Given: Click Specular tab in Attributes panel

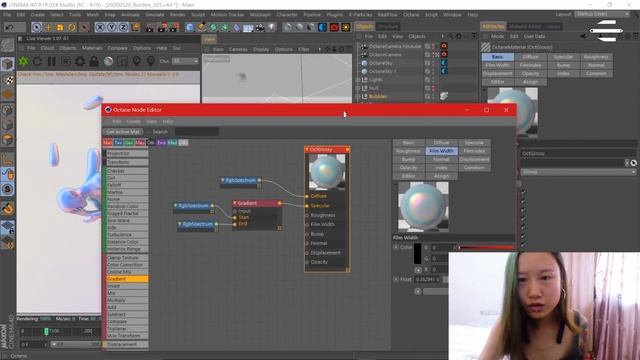Looking at the screenshot, I should coord(563,57).
